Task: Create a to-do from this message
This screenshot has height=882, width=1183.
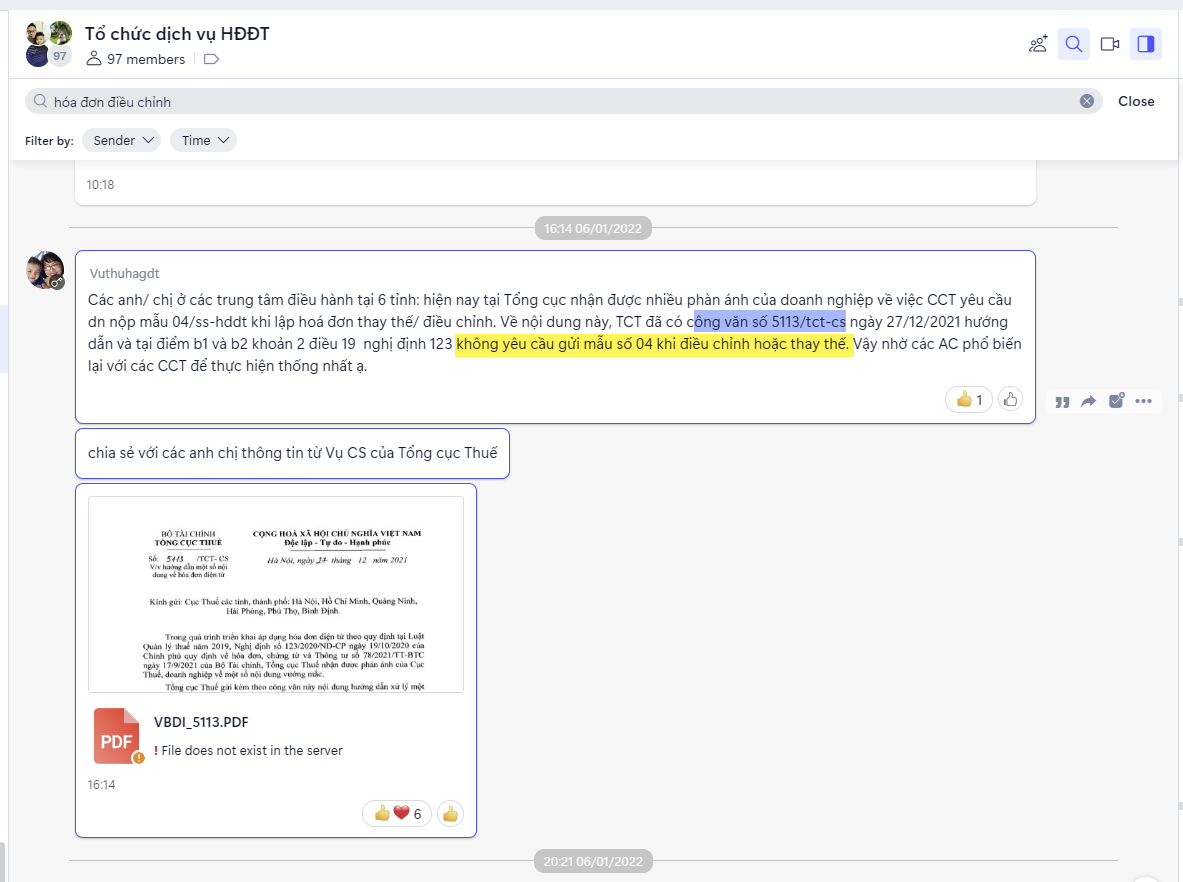Action: [x=1116, y=401]
